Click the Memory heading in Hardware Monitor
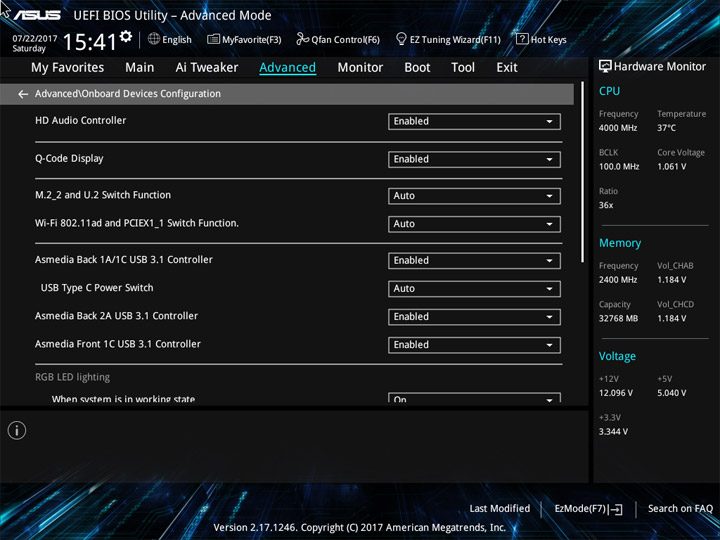The height and width of the screenshot is (540, 720). (620, 243)
